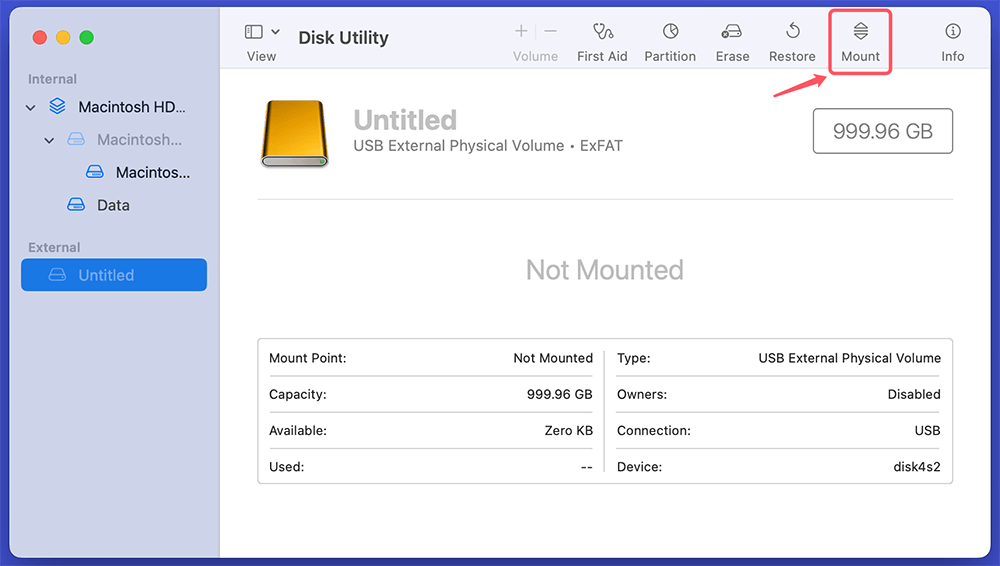Open the Info panel
1000x566 pixels.
coord(952,33)
